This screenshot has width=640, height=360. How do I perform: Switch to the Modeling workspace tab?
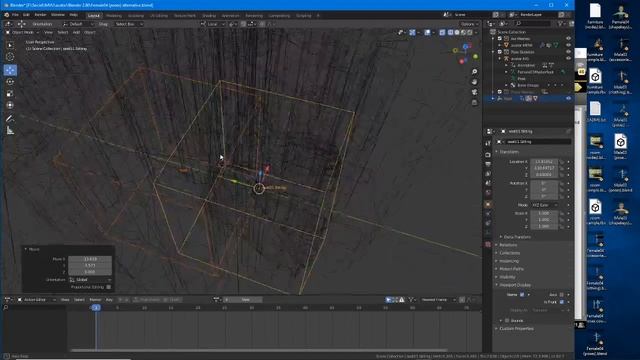point(114,16)
